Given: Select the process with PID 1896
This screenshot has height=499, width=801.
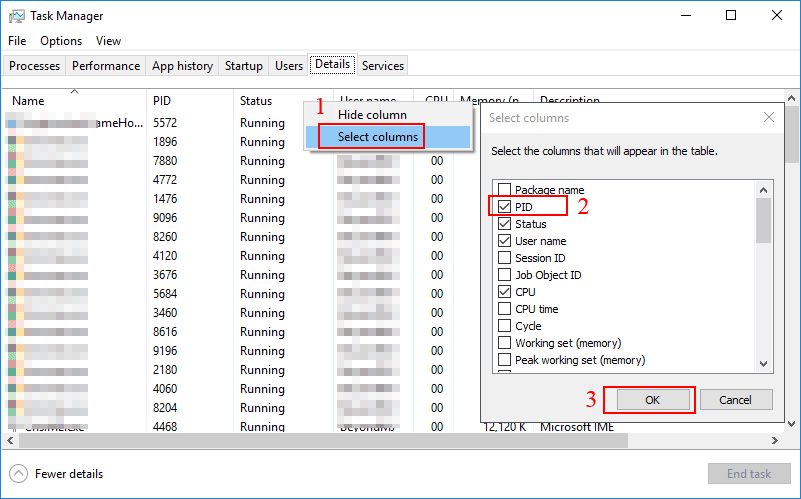Looking at the screenshot, I should (x=165, y=142).
